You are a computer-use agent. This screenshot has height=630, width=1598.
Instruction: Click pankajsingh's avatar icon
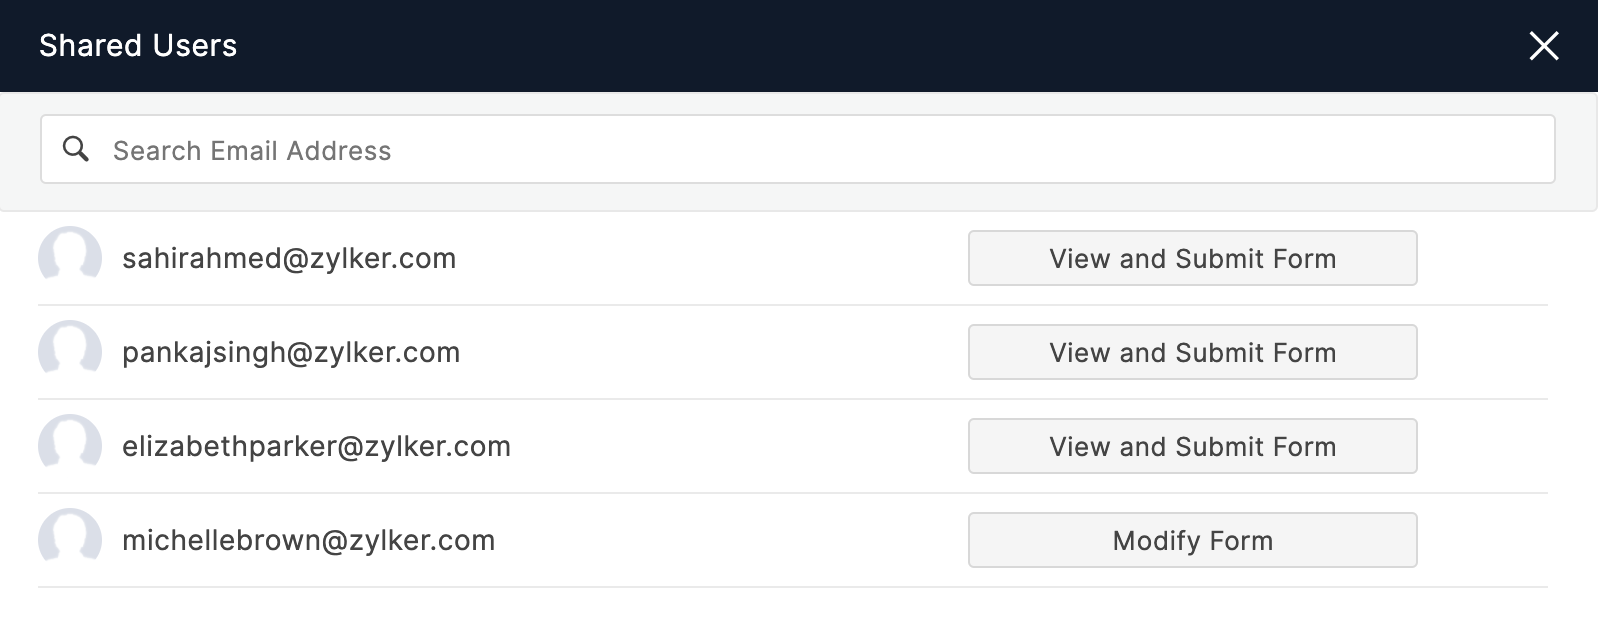click(x=70, y=352)
